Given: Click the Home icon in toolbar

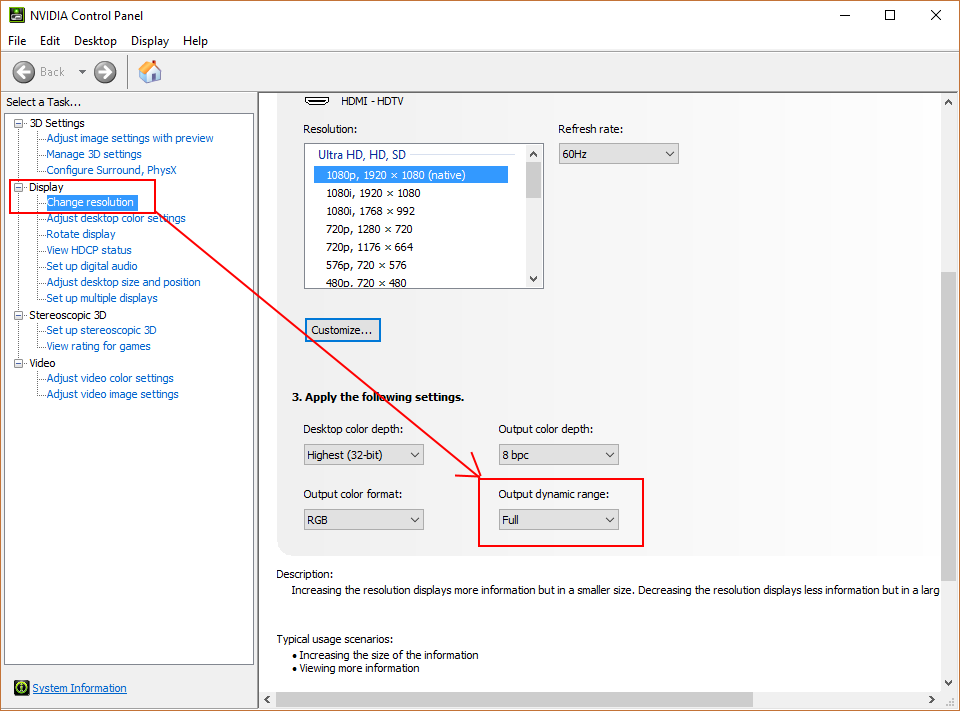Looking at the screenshot, I should tap(150, 72).
